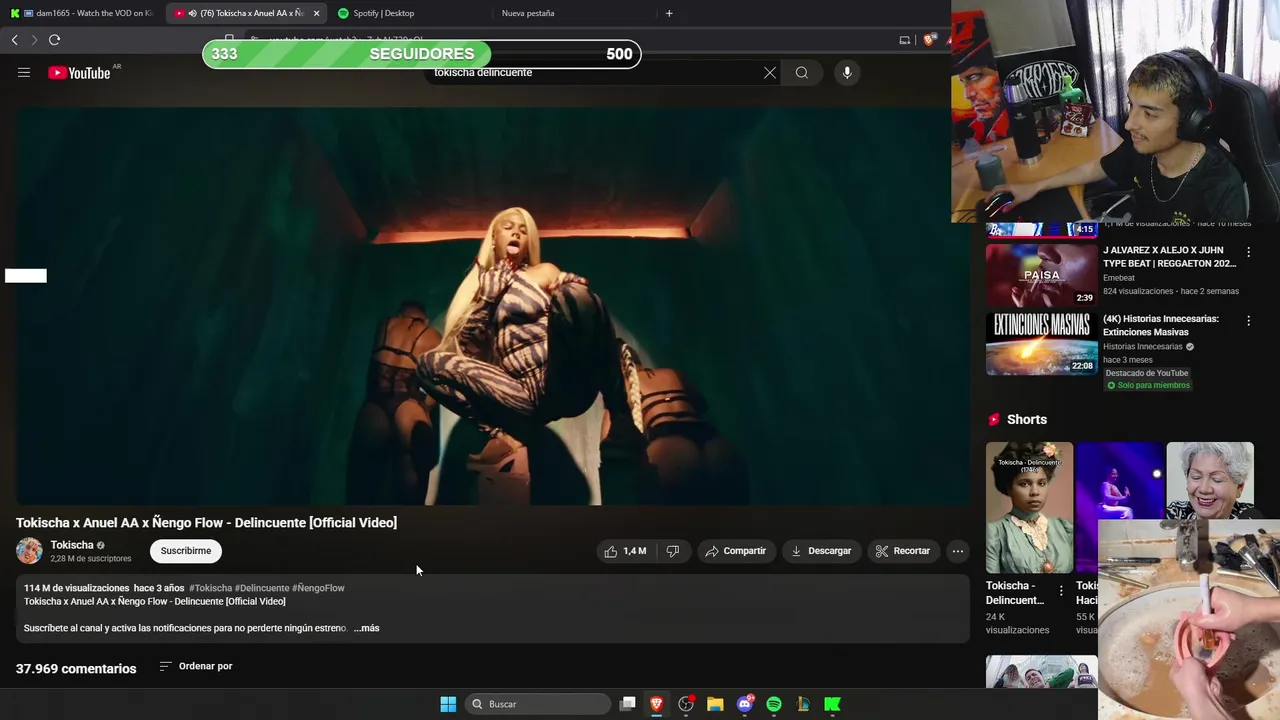1280x720 pixels.
Task: Open more actions ellipsis beside Recortar
Action: coord(958,551)
